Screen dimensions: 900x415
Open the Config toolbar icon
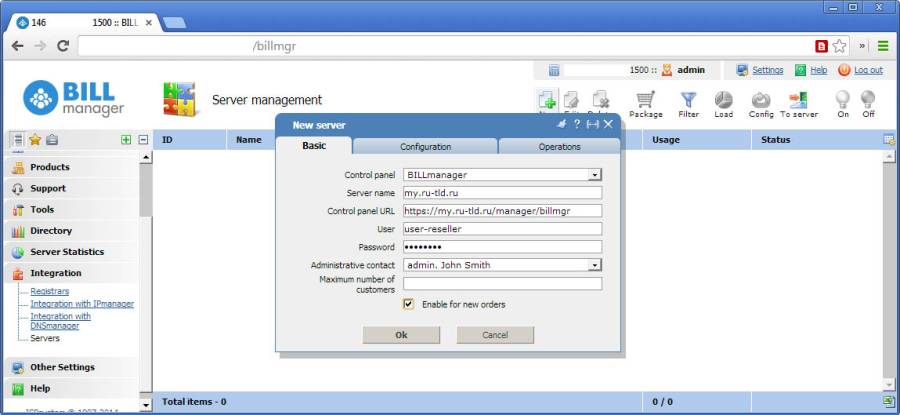[761, 100]
